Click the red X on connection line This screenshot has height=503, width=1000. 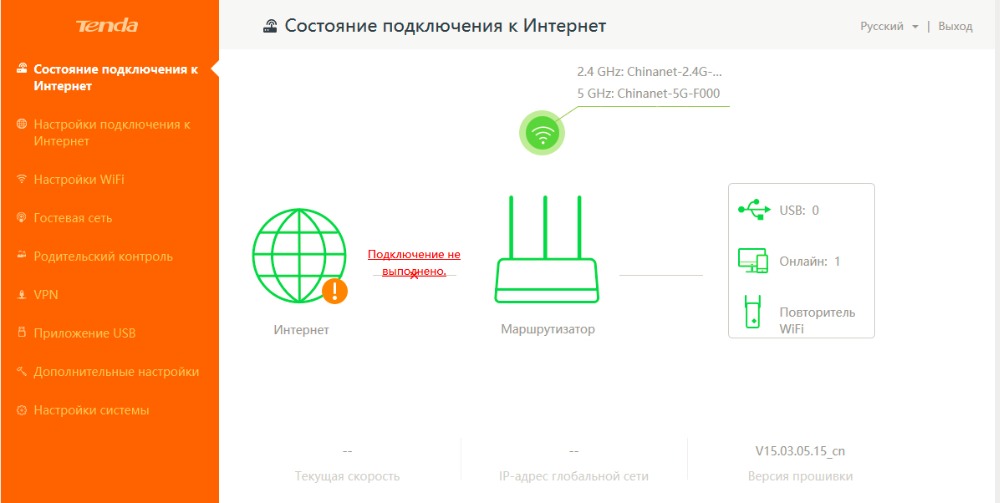415,275
